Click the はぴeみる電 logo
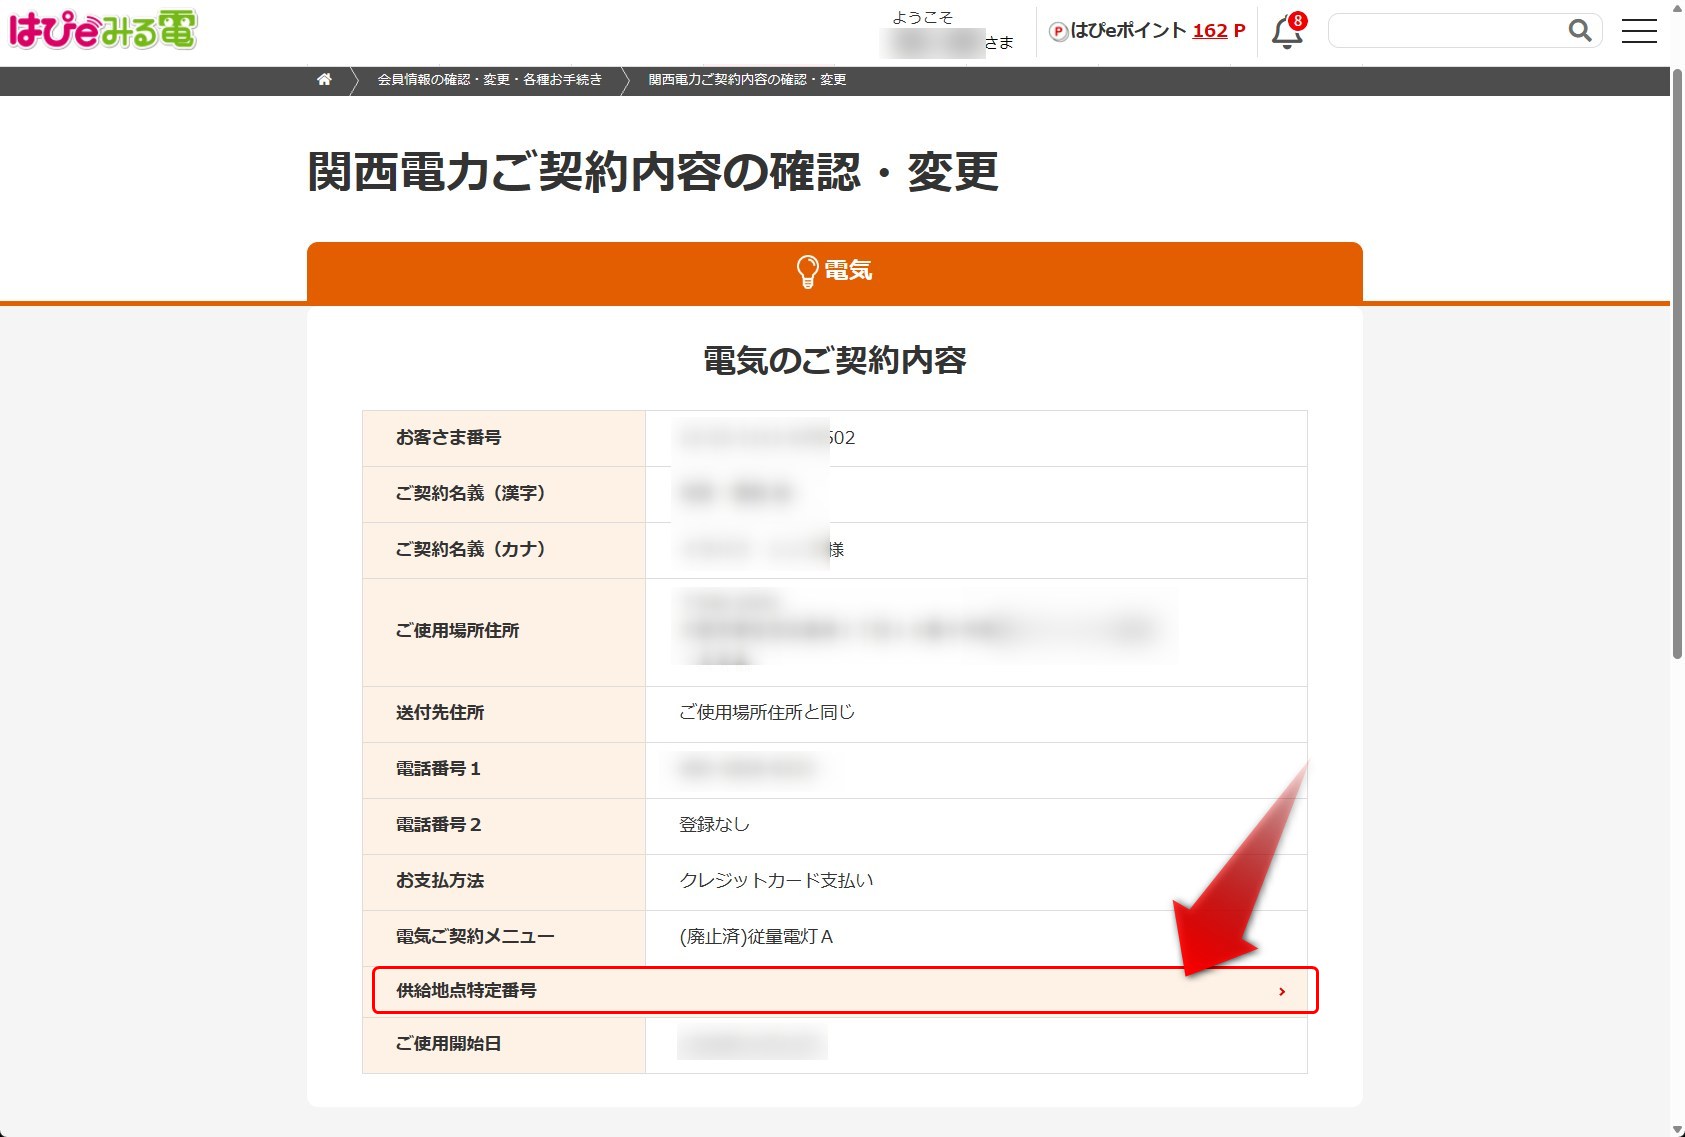 (103, 30)
